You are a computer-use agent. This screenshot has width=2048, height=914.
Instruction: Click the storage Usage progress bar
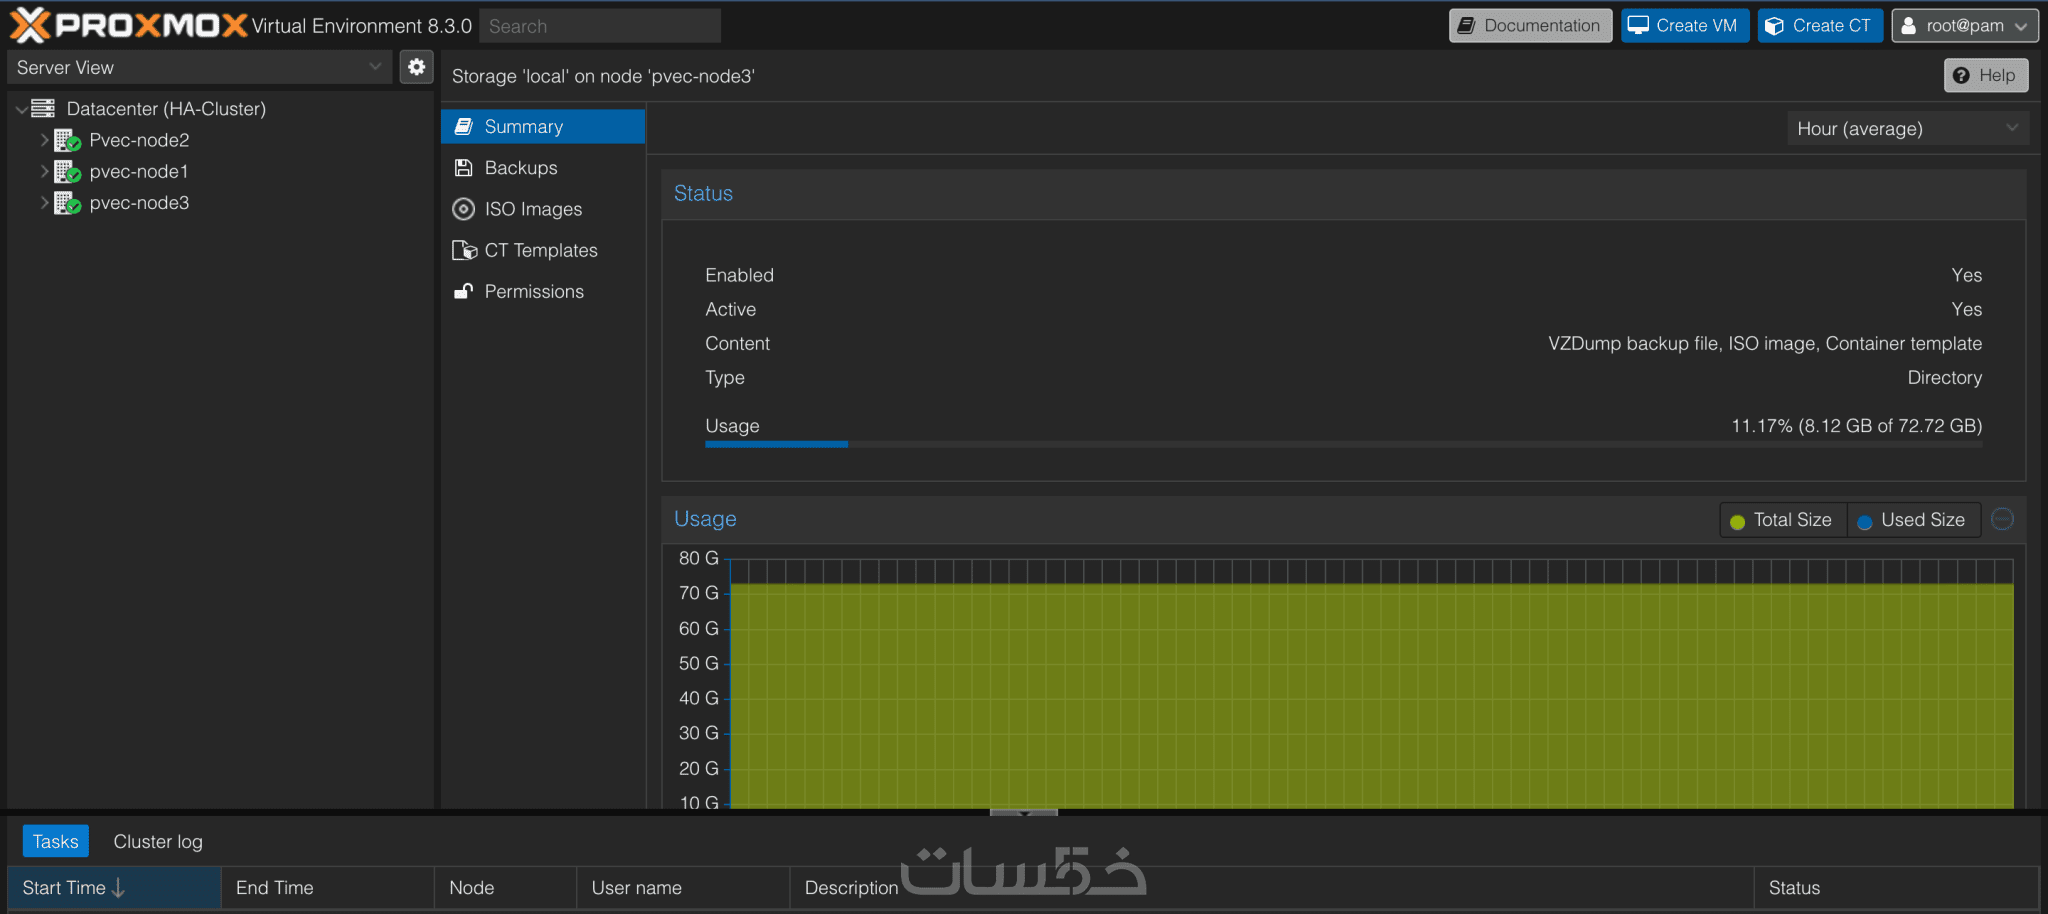[1343, 444]
